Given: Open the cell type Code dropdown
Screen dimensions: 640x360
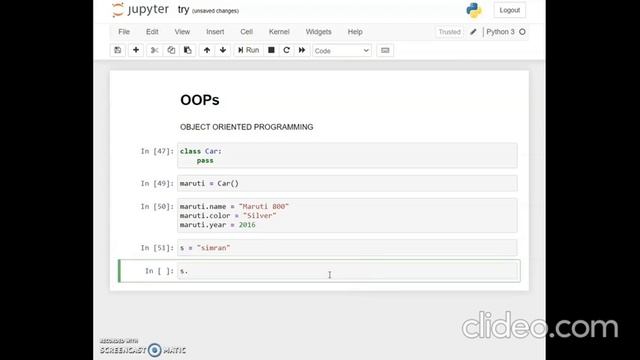Looking at the screenshot, I should [x=342, y=51].
